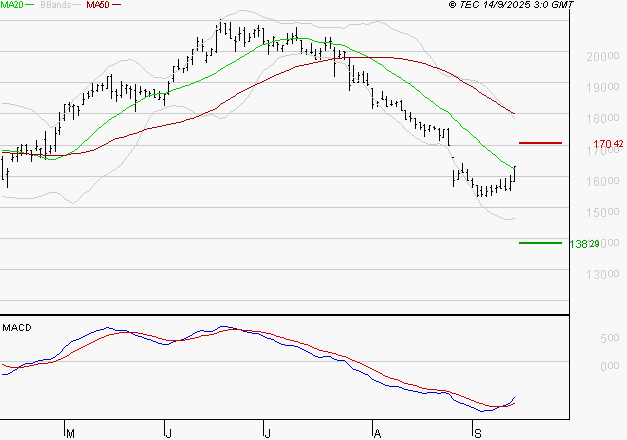The height and width of the screenshot is (440, 627).
Task: Click the MA50 legend label
Action: click(98, 5)
